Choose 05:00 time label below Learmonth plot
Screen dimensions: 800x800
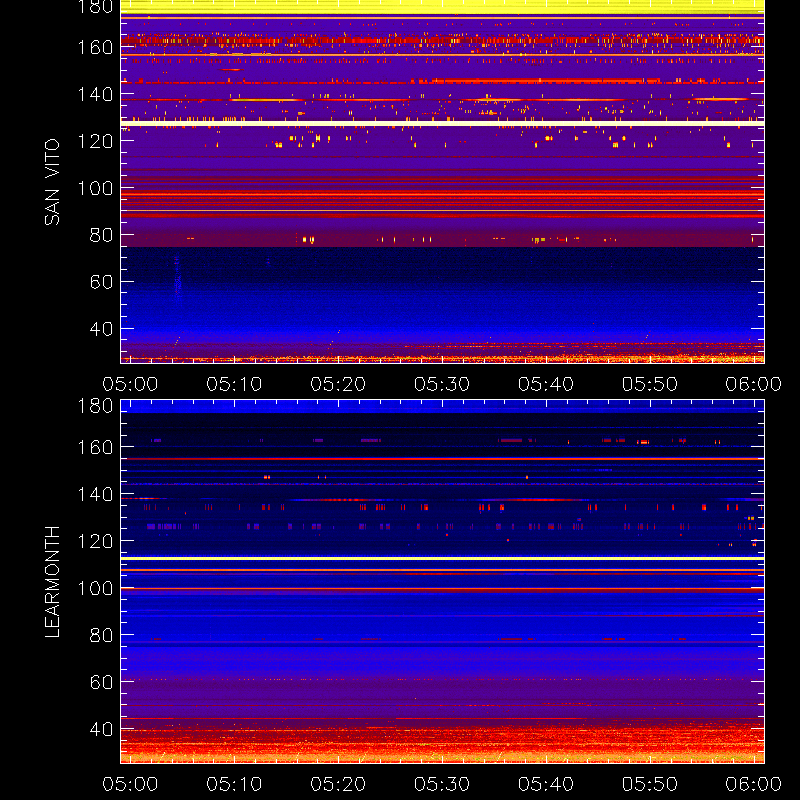130,784
